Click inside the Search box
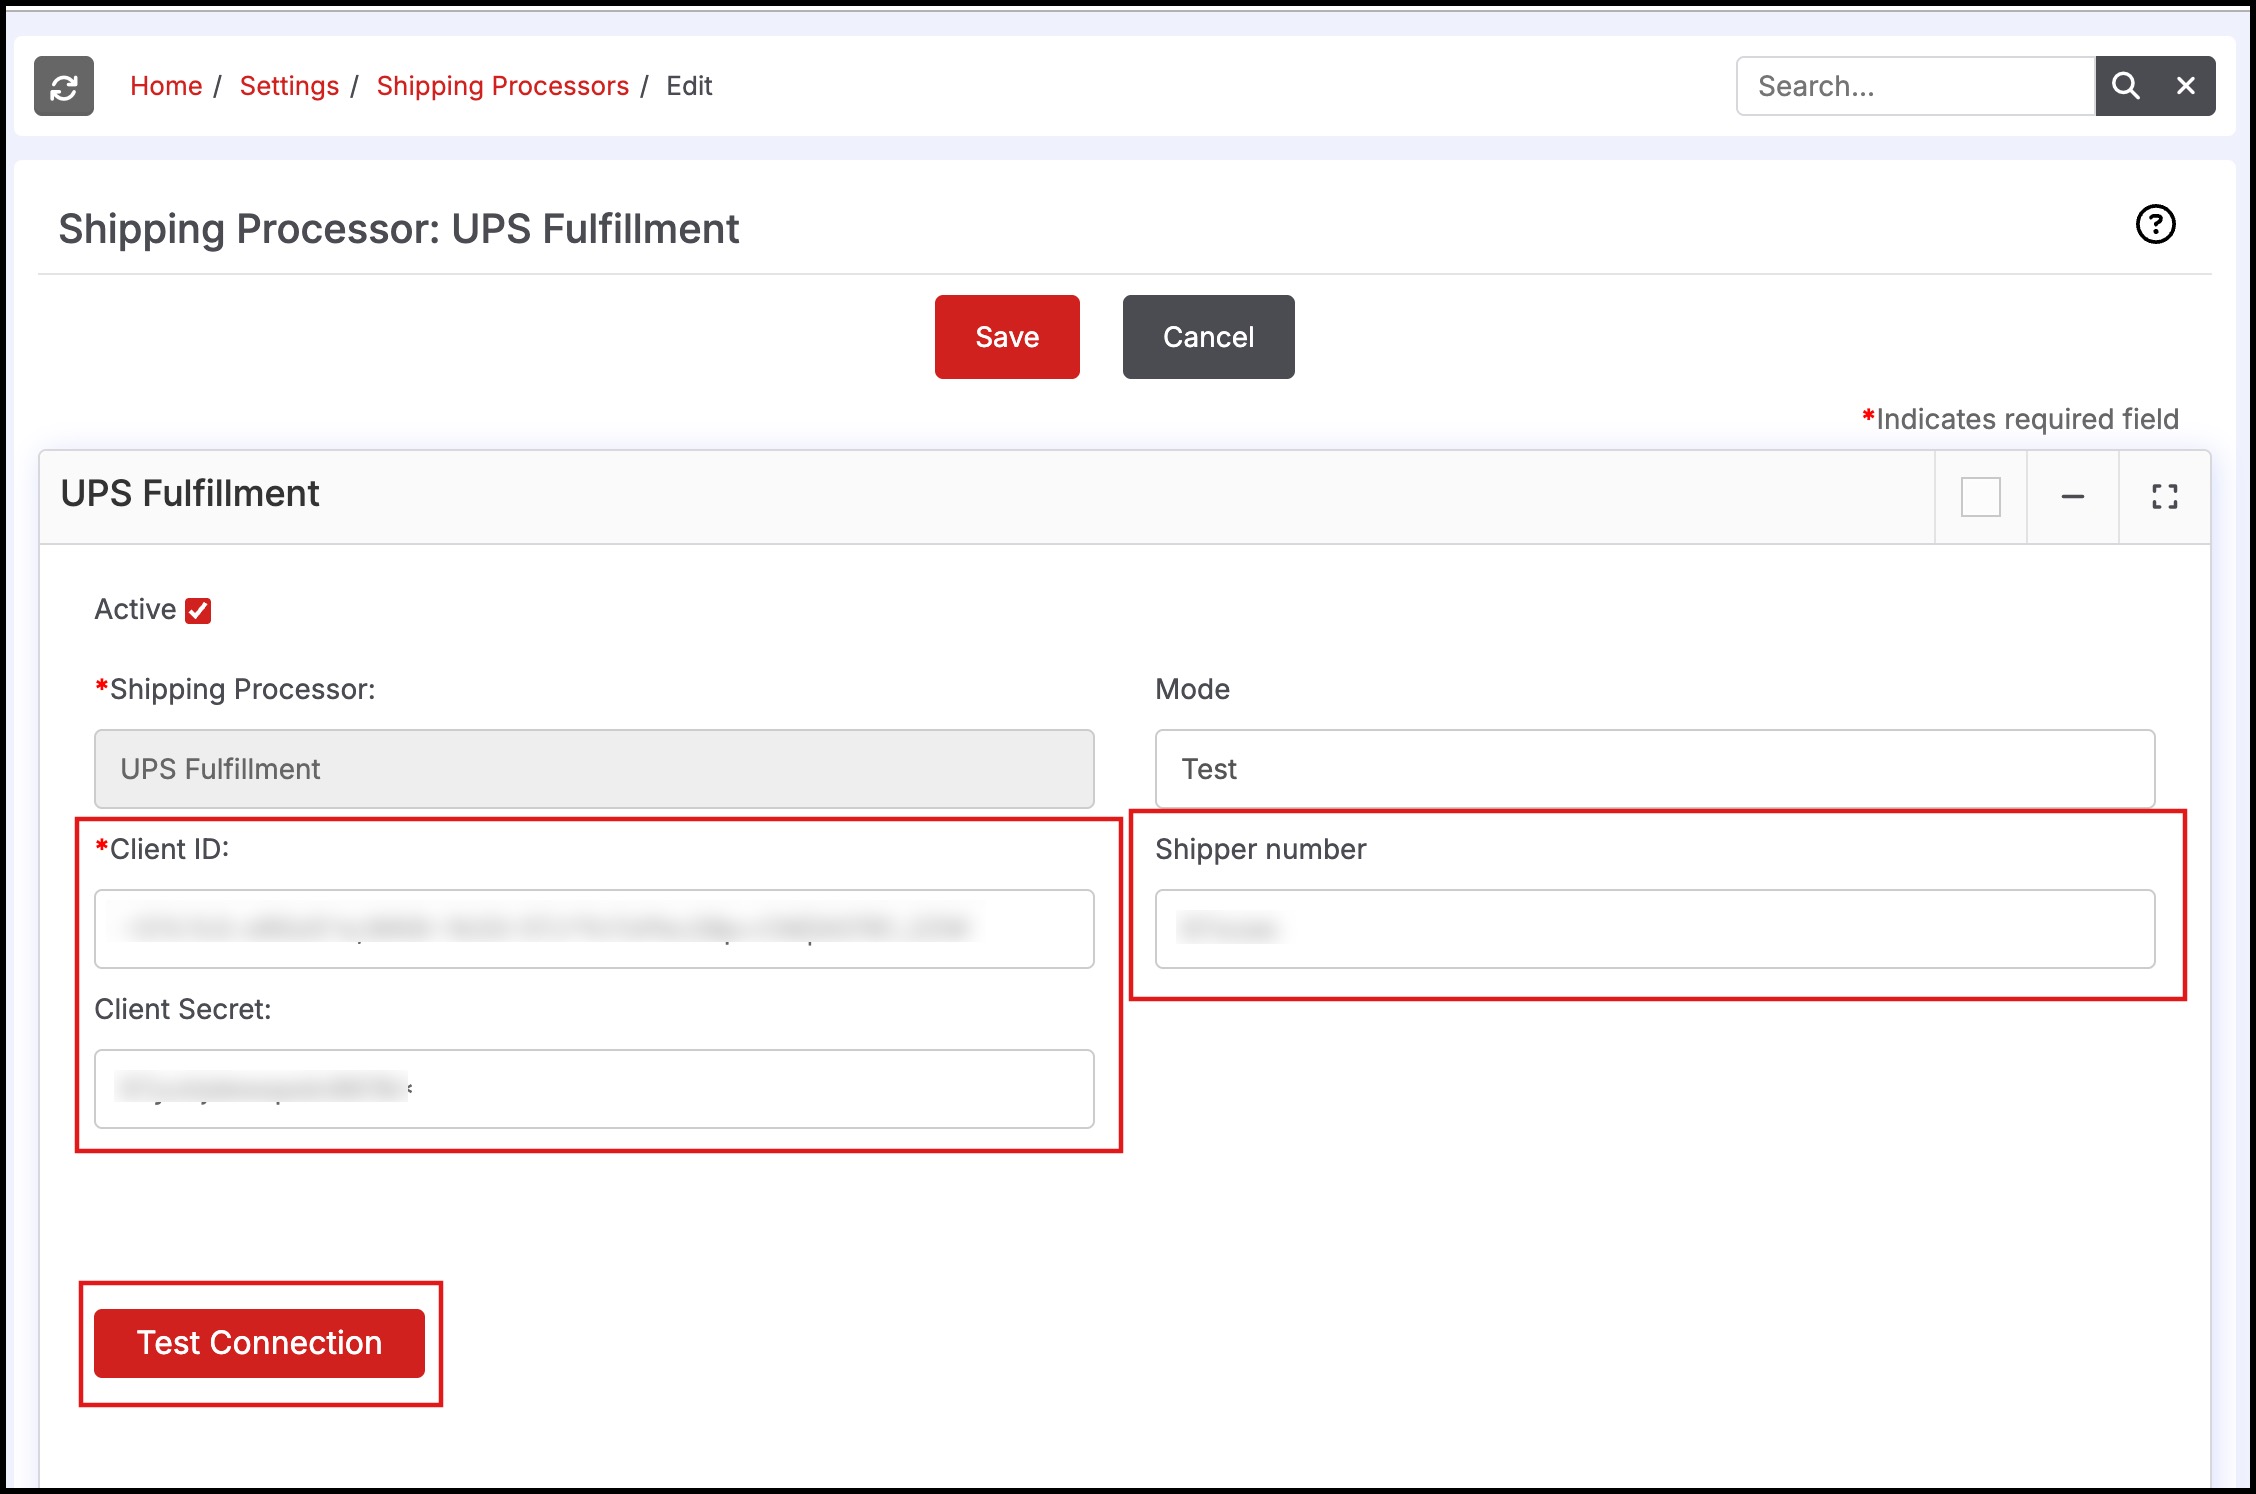Screen dimensions: 2256x1494 [x=1915, y=87]
